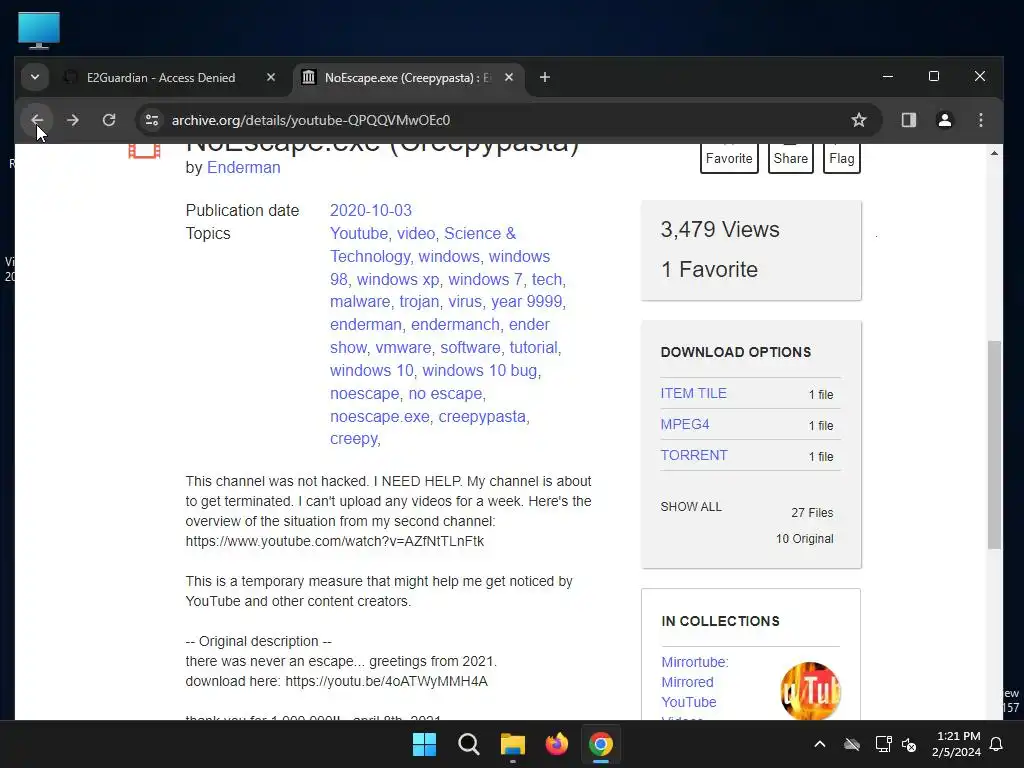Click the cloud sync tray icon

tap(852, 744)
